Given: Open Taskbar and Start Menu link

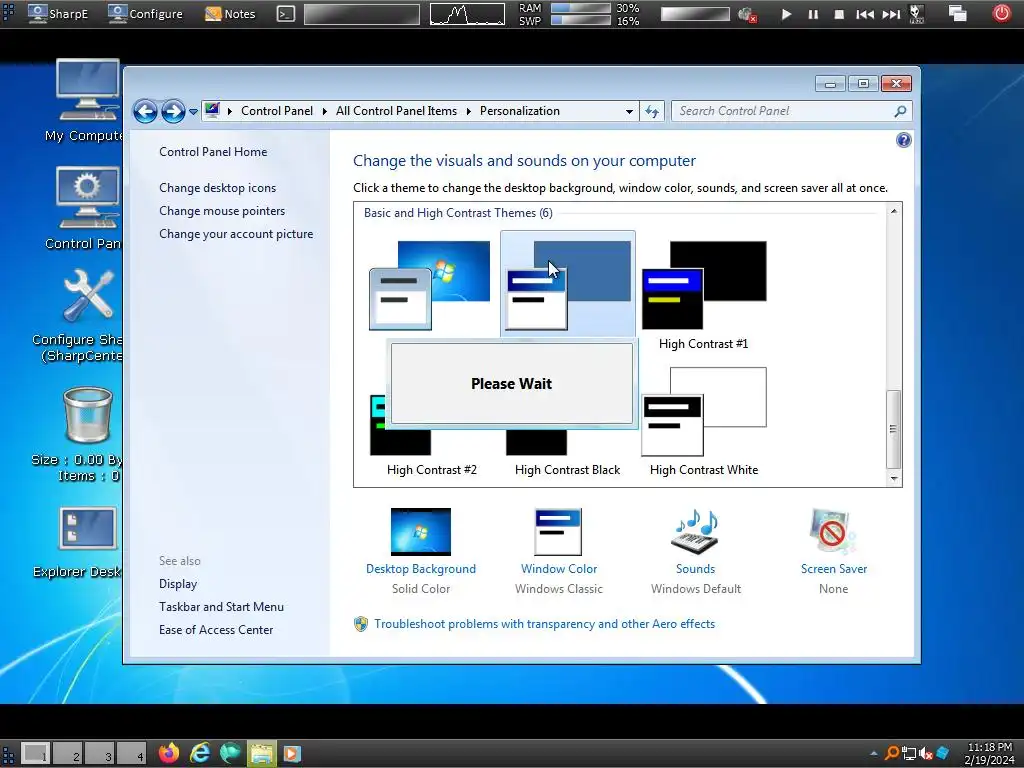Looking at the screenshot, I should click(x=221, y=607).
